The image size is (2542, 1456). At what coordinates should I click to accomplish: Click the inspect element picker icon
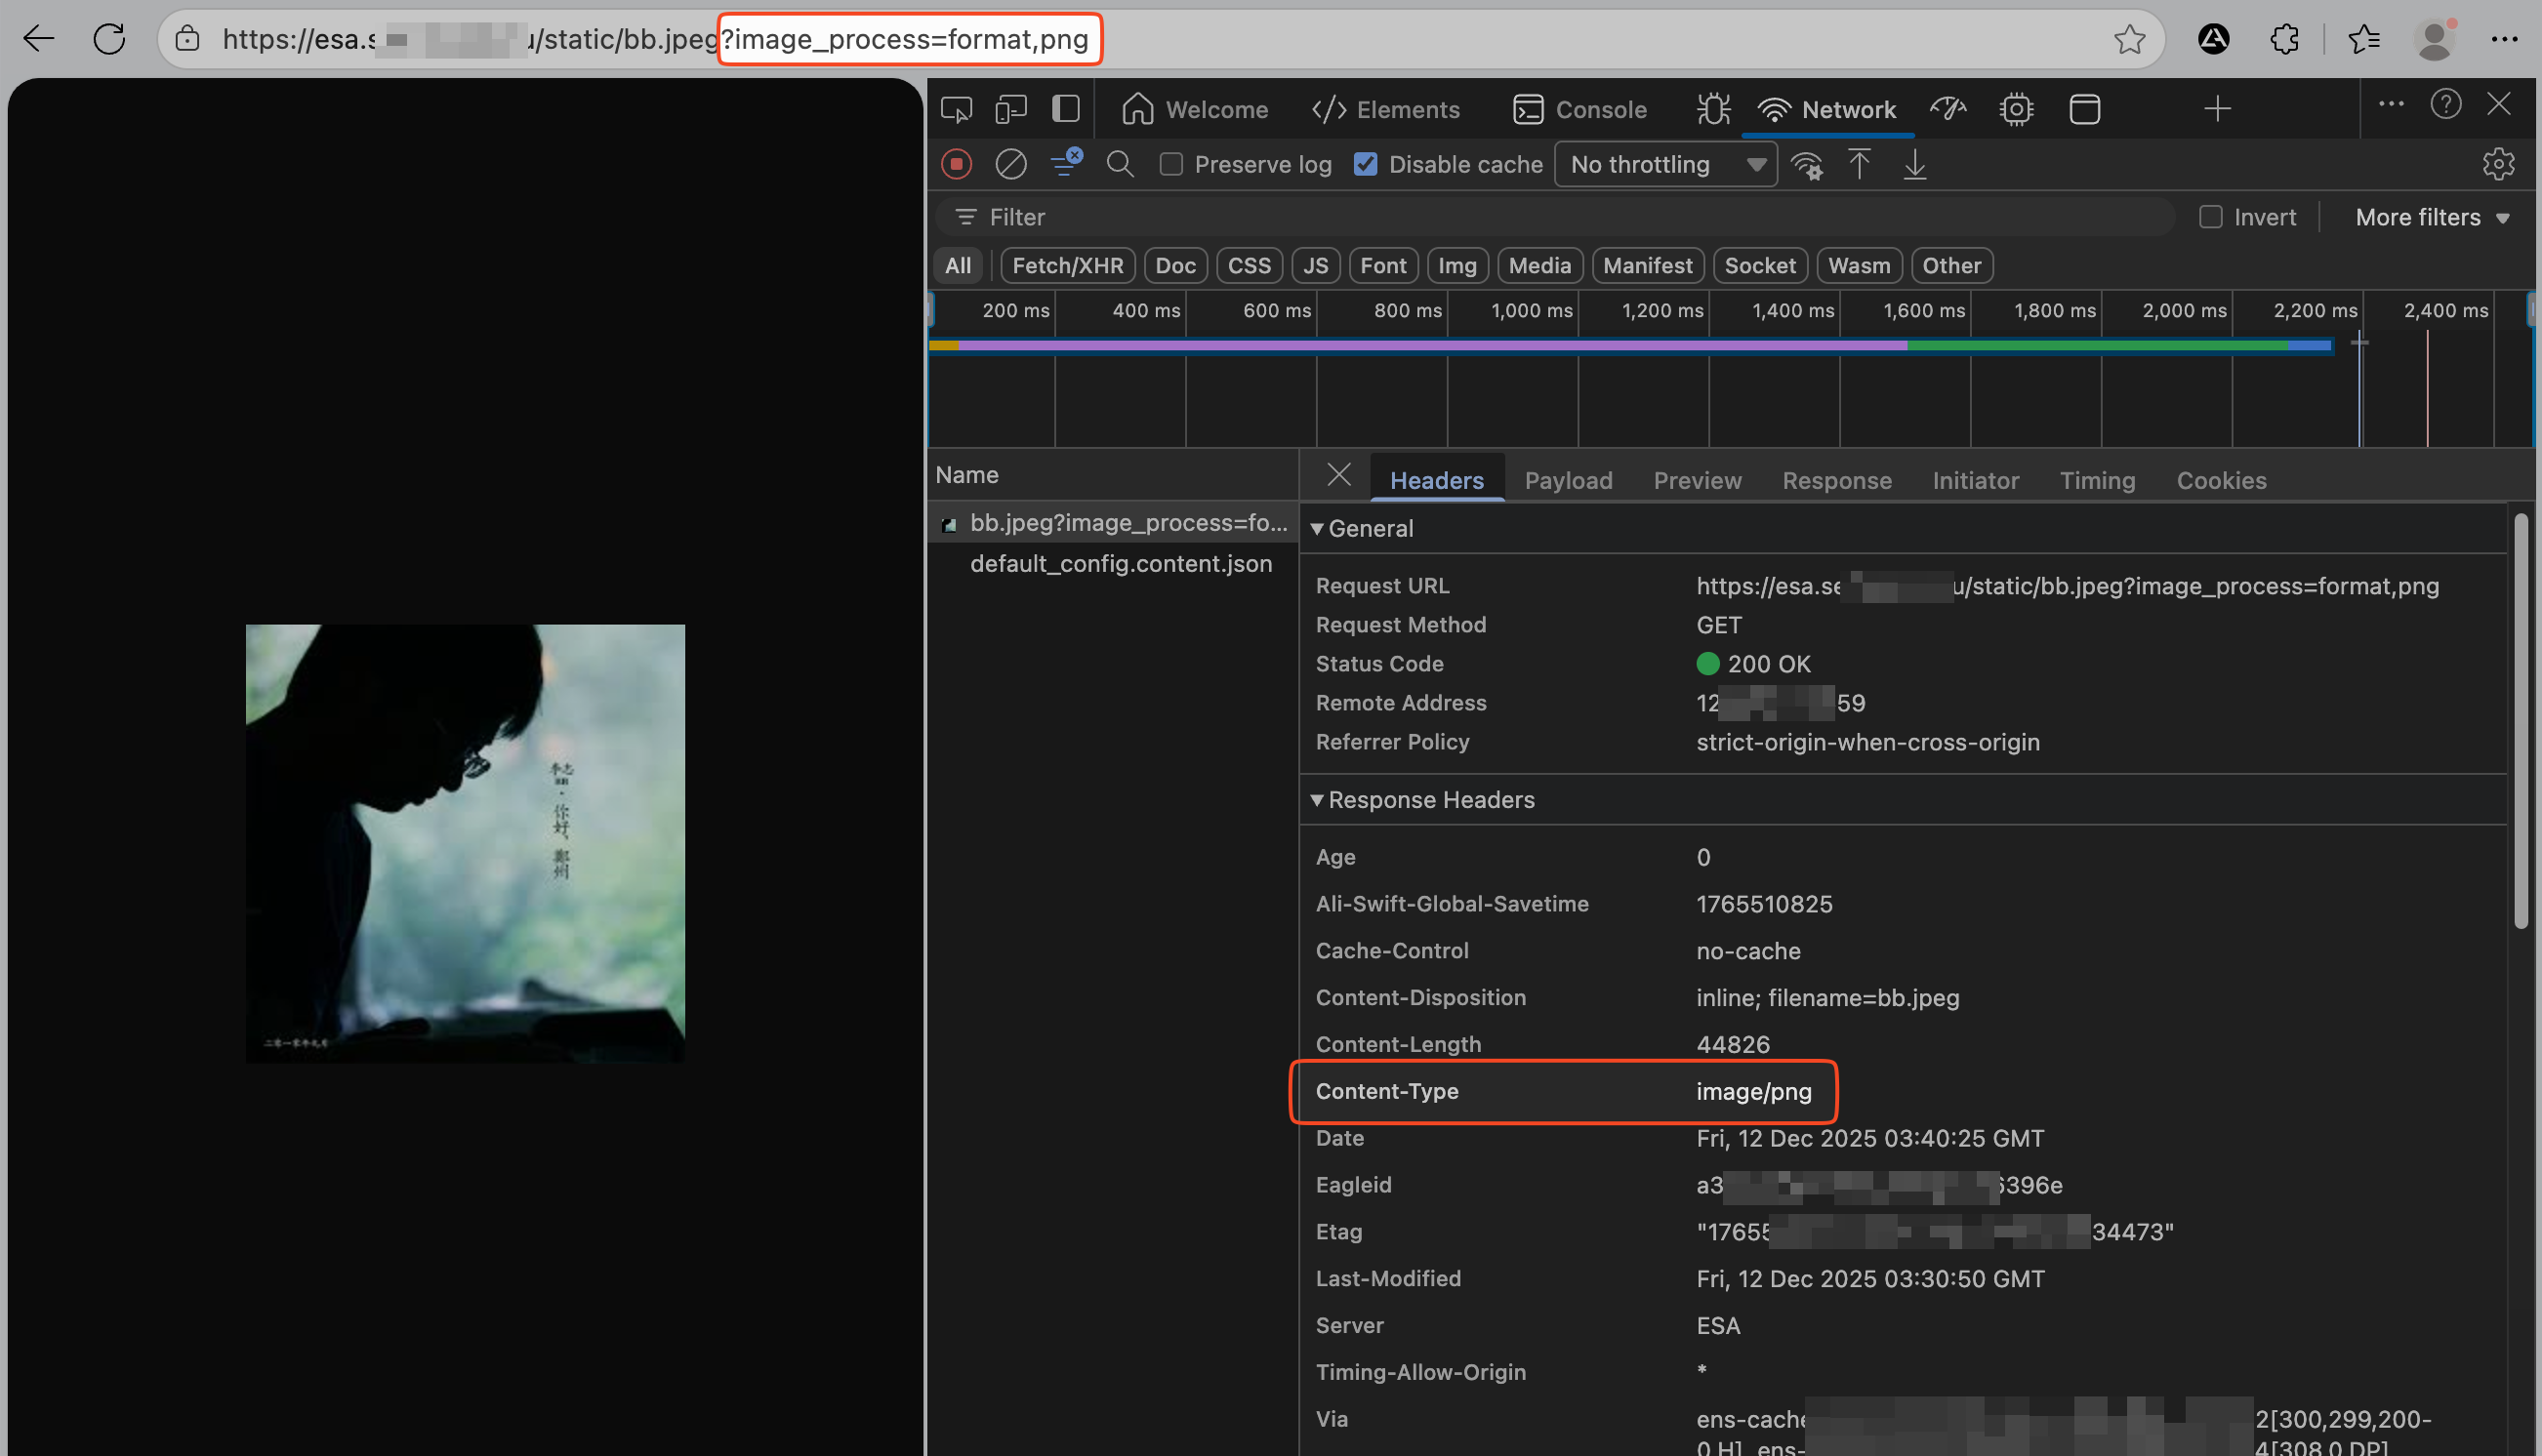(x=956, y=109)
